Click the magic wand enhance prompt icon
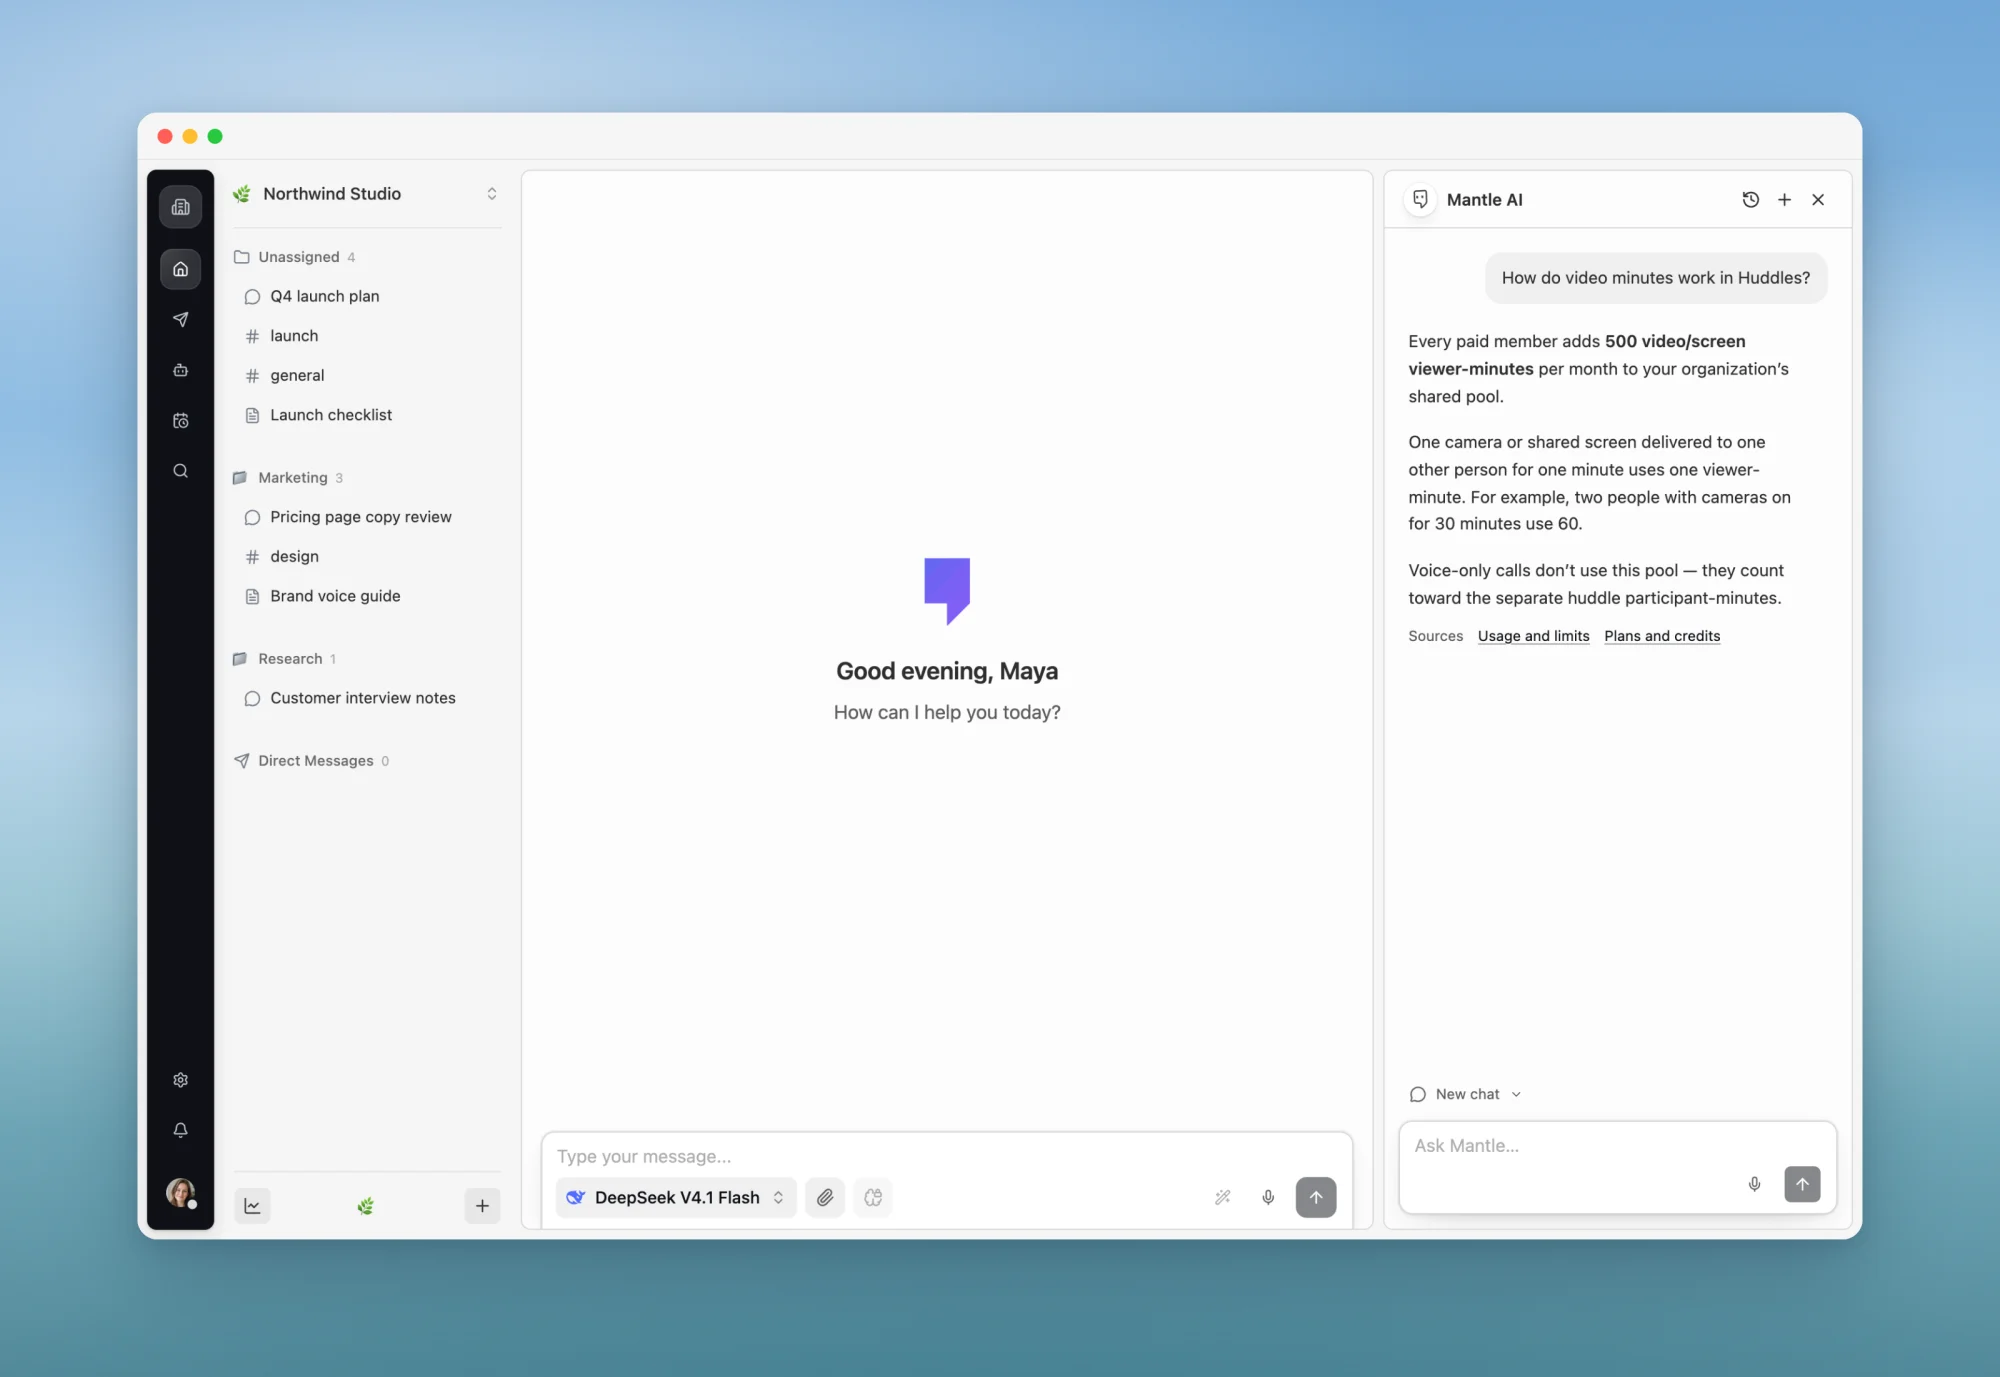 coord(1223,1197)
